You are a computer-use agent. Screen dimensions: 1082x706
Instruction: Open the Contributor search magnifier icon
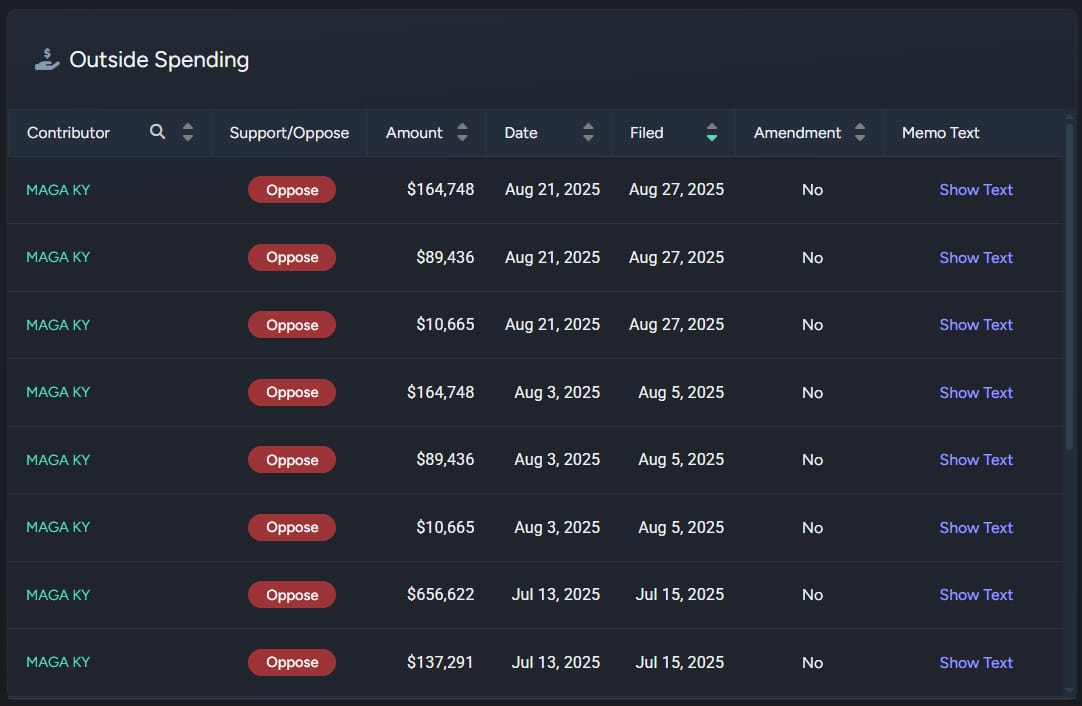(157, 132)
